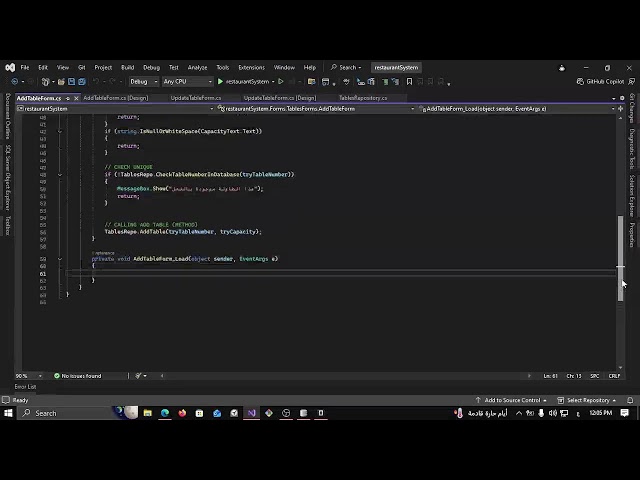This screenshot has width=640, height=480.
Task: Open the Analyze menu
Action: (x=197, y=67)
